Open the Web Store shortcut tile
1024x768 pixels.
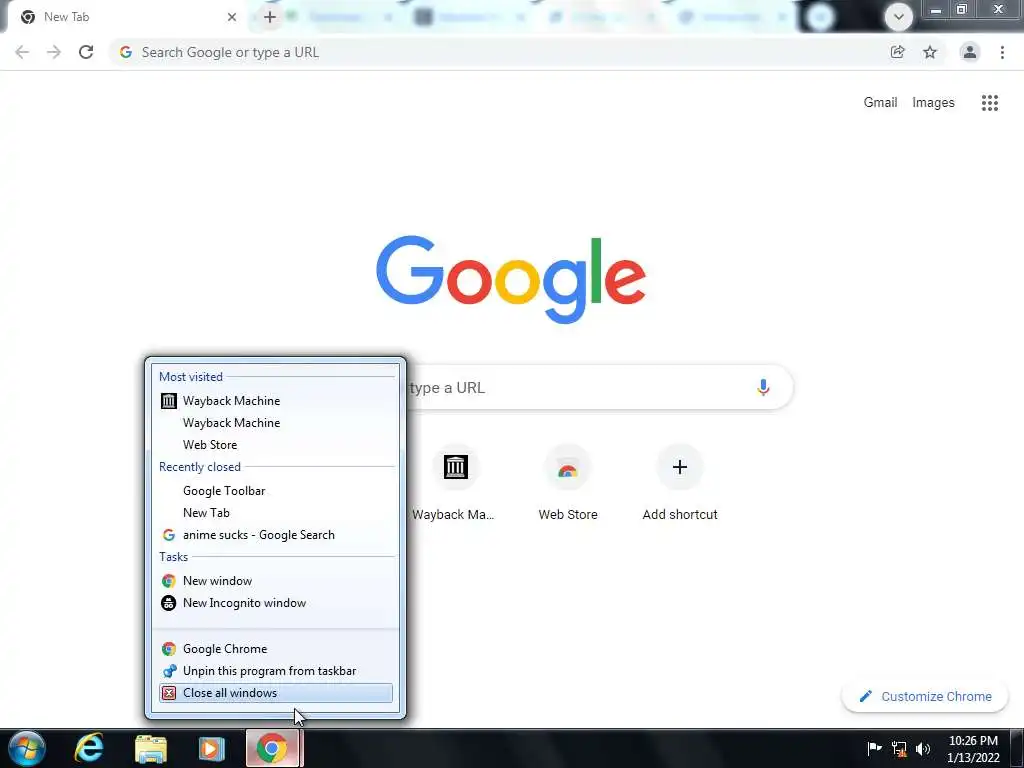(x=568, y=483)
